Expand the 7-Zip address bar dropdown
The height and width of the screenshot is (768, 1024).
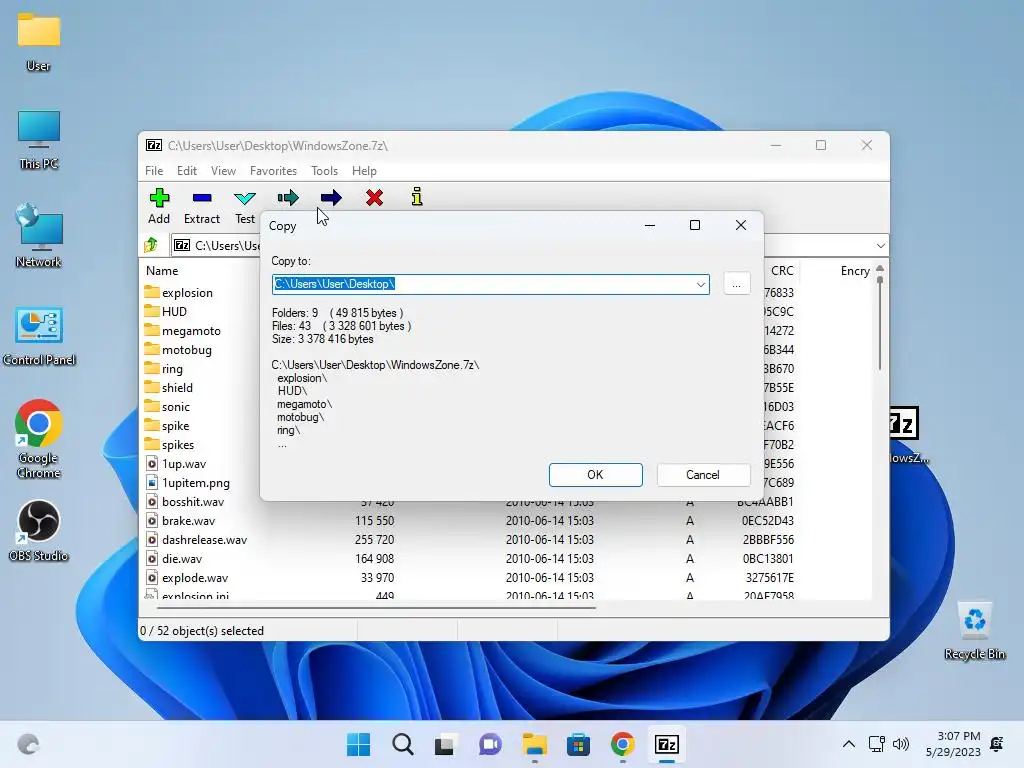coord(880,246)
